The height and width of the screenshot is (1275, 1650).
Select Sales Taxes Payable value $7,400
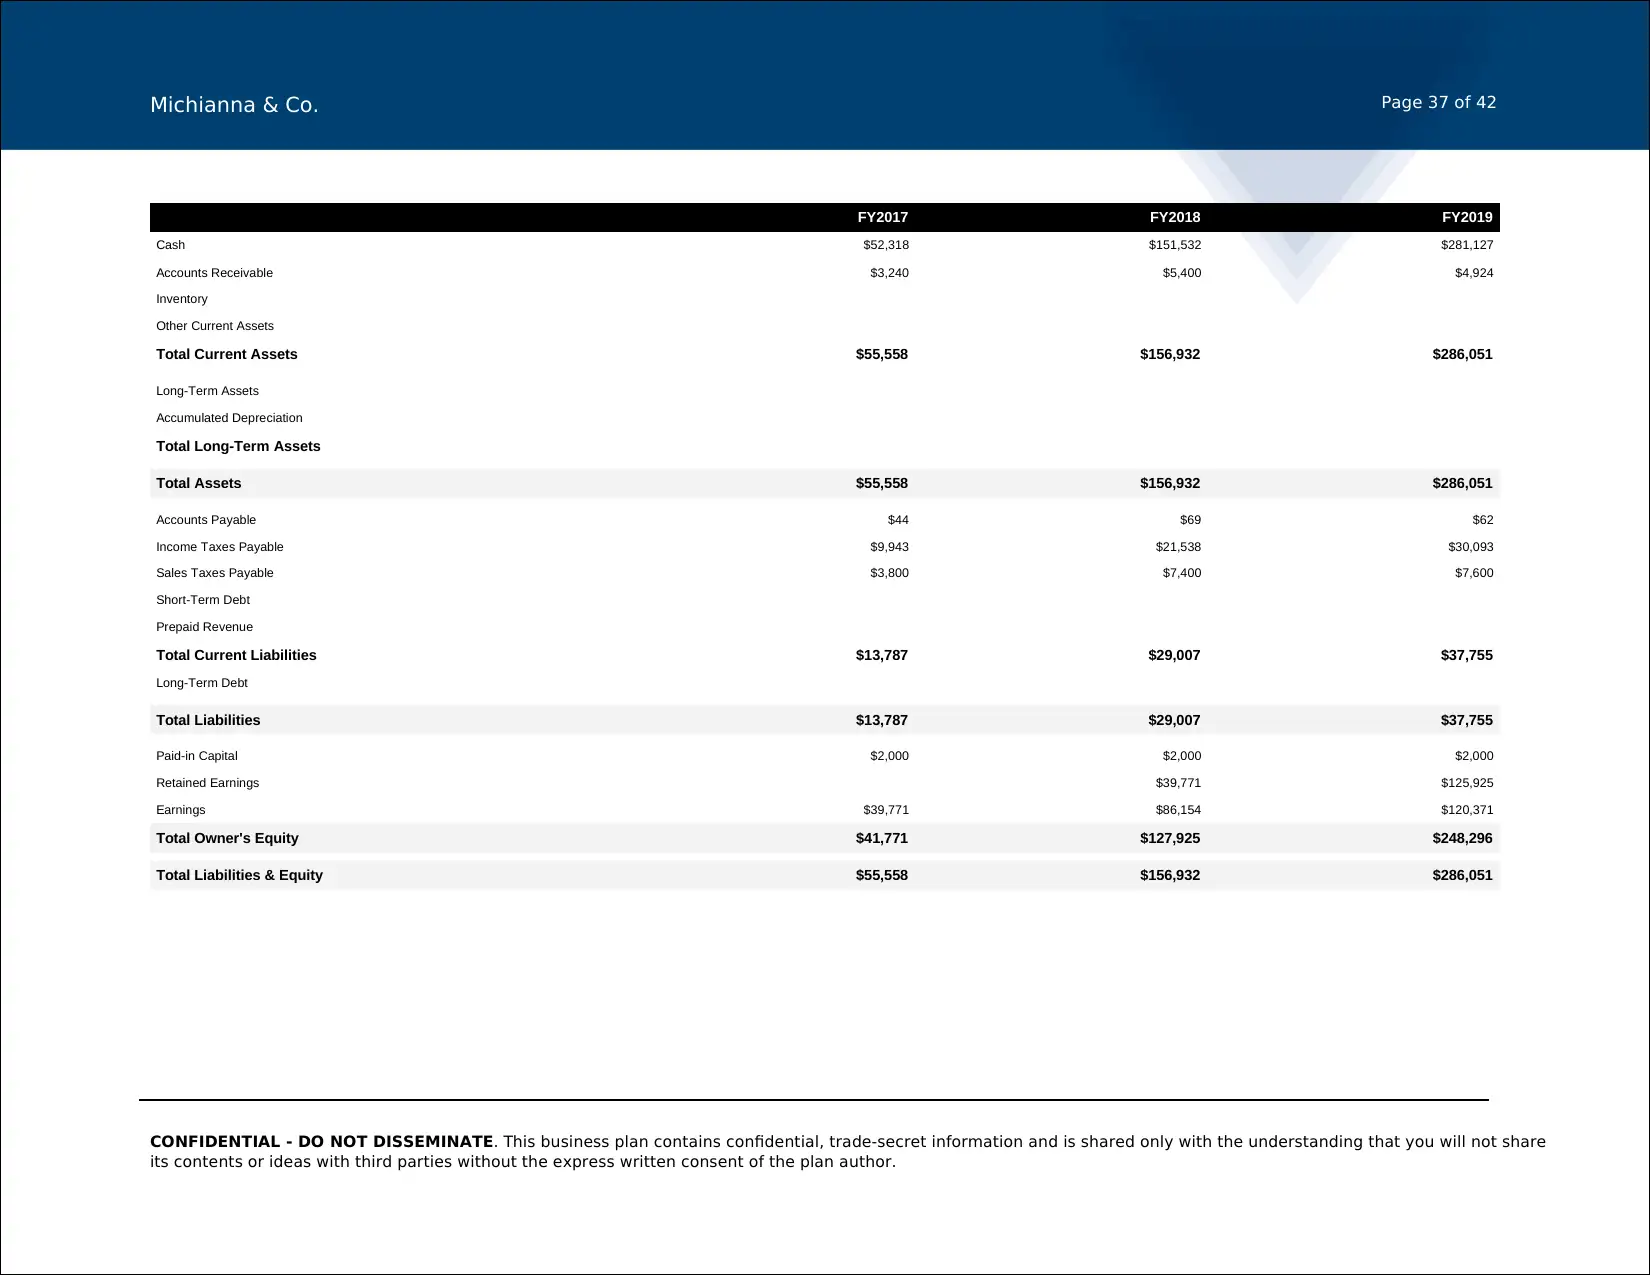1182,573
